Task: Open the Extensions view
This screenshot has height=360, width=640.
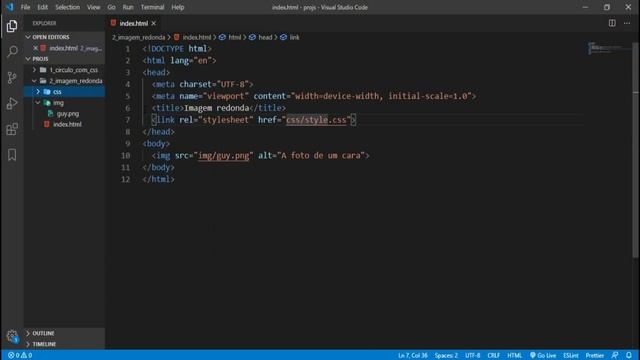Action: click(x=12, y=129)
